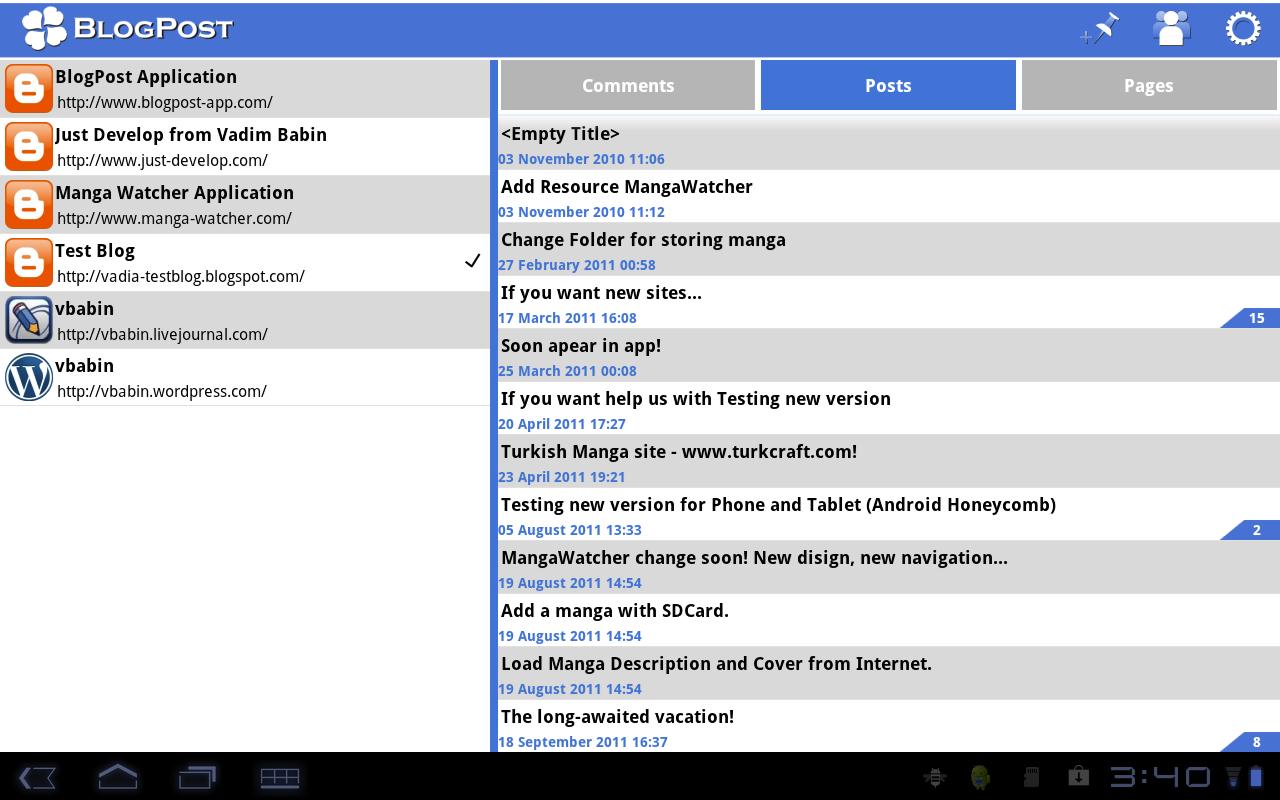Image resolution: width=1280 pixels, height=800 pixels.
Task: Tap the Android back navigation icon
Action: (37, 777)
